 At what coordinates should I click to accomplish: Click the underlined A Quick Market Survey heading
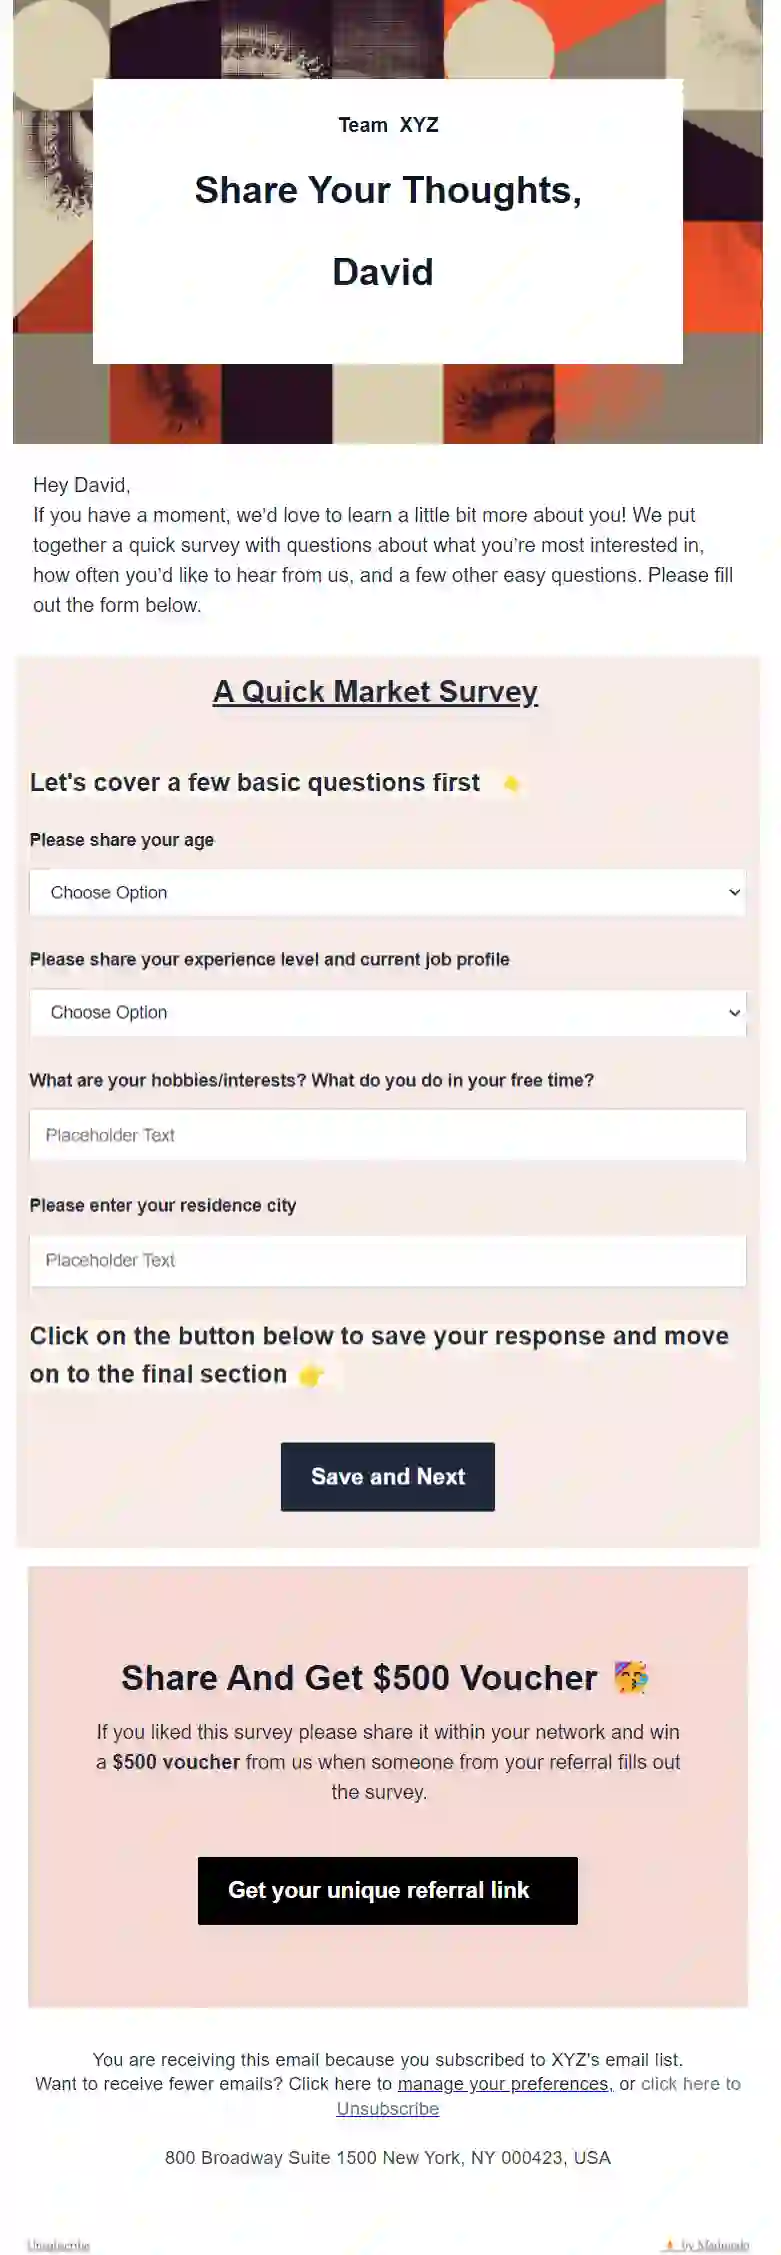click(x=375, y=691)
